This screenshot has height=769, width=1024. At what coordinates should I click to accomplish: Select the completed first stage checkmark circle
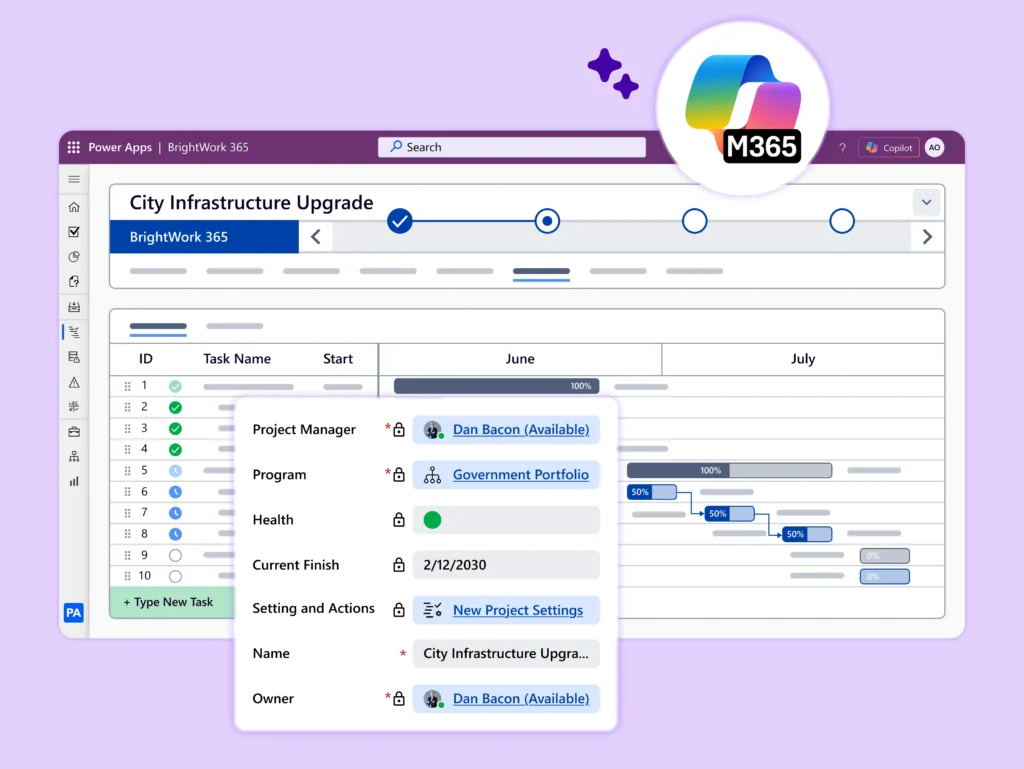pyautogui.click(x=400, y=221)
